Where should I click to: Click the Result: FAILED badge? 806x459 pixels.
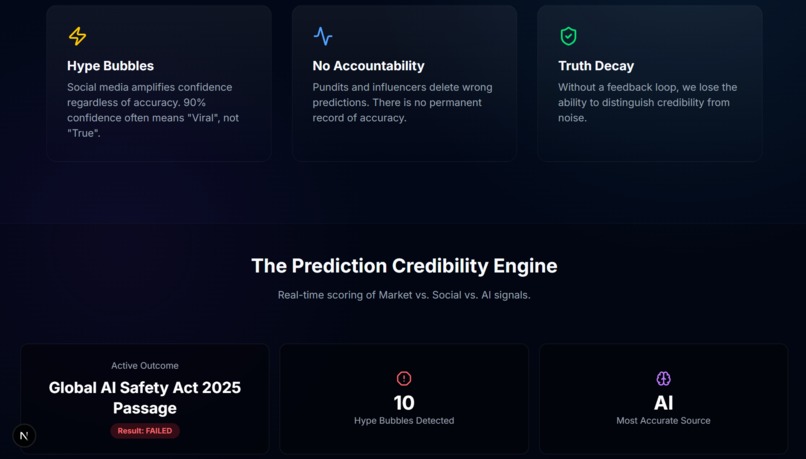click(x=145, y=431)
